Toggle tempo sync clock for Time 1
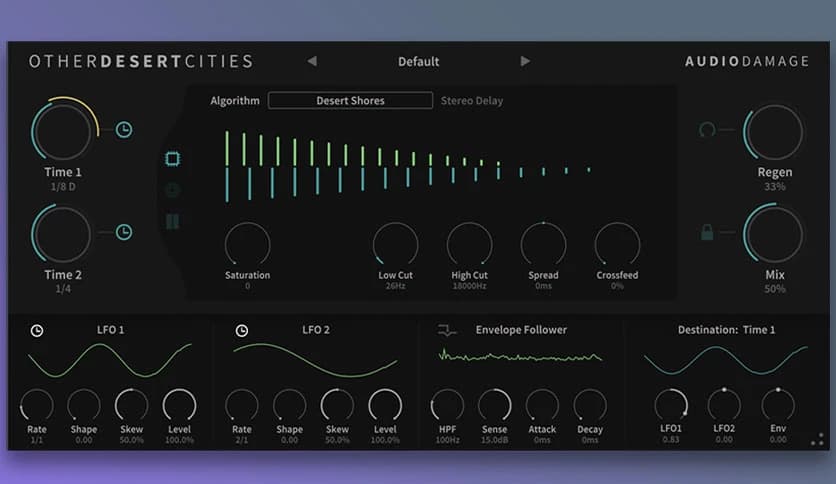The height and width of the screenshot is (484, 836). click(x=124, y=130)
